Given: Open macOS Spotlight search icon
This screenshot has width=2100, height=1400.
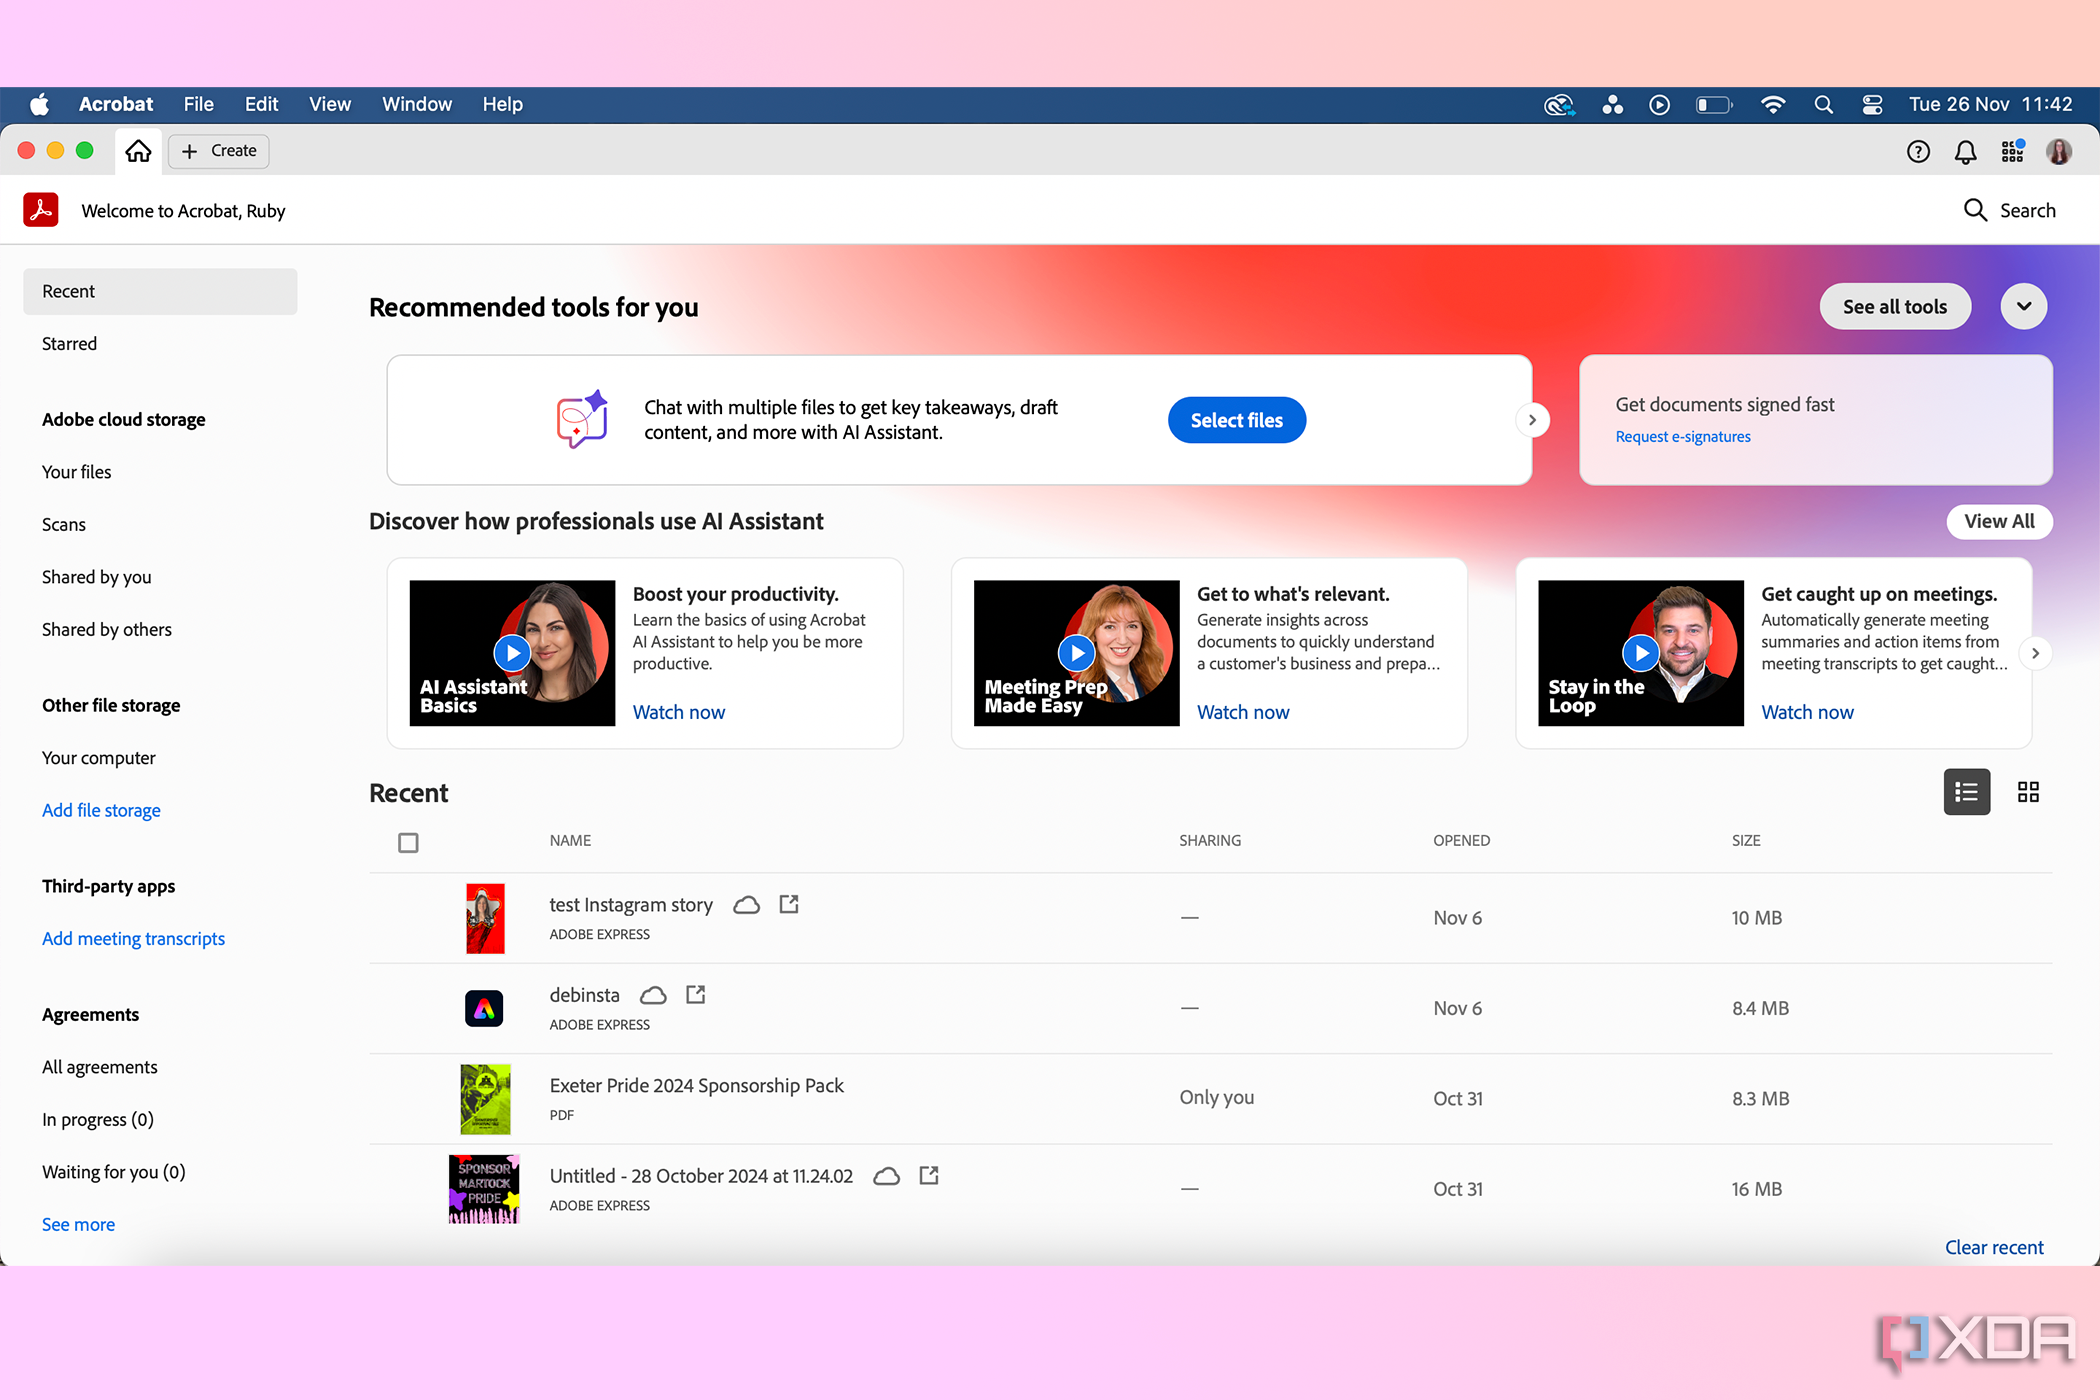Looking at the screenshot, I should 1823,105.
